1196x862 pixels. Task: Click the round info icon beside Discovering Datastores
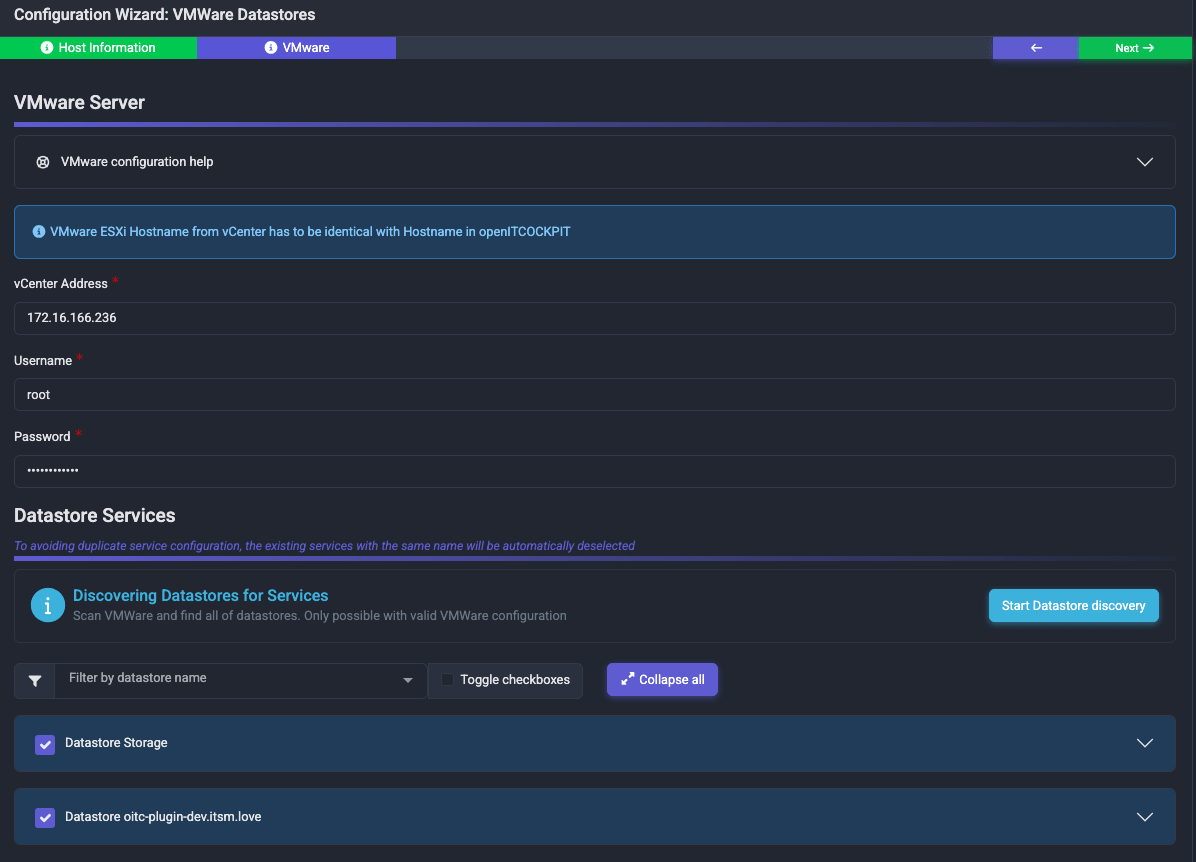point(48,605)
